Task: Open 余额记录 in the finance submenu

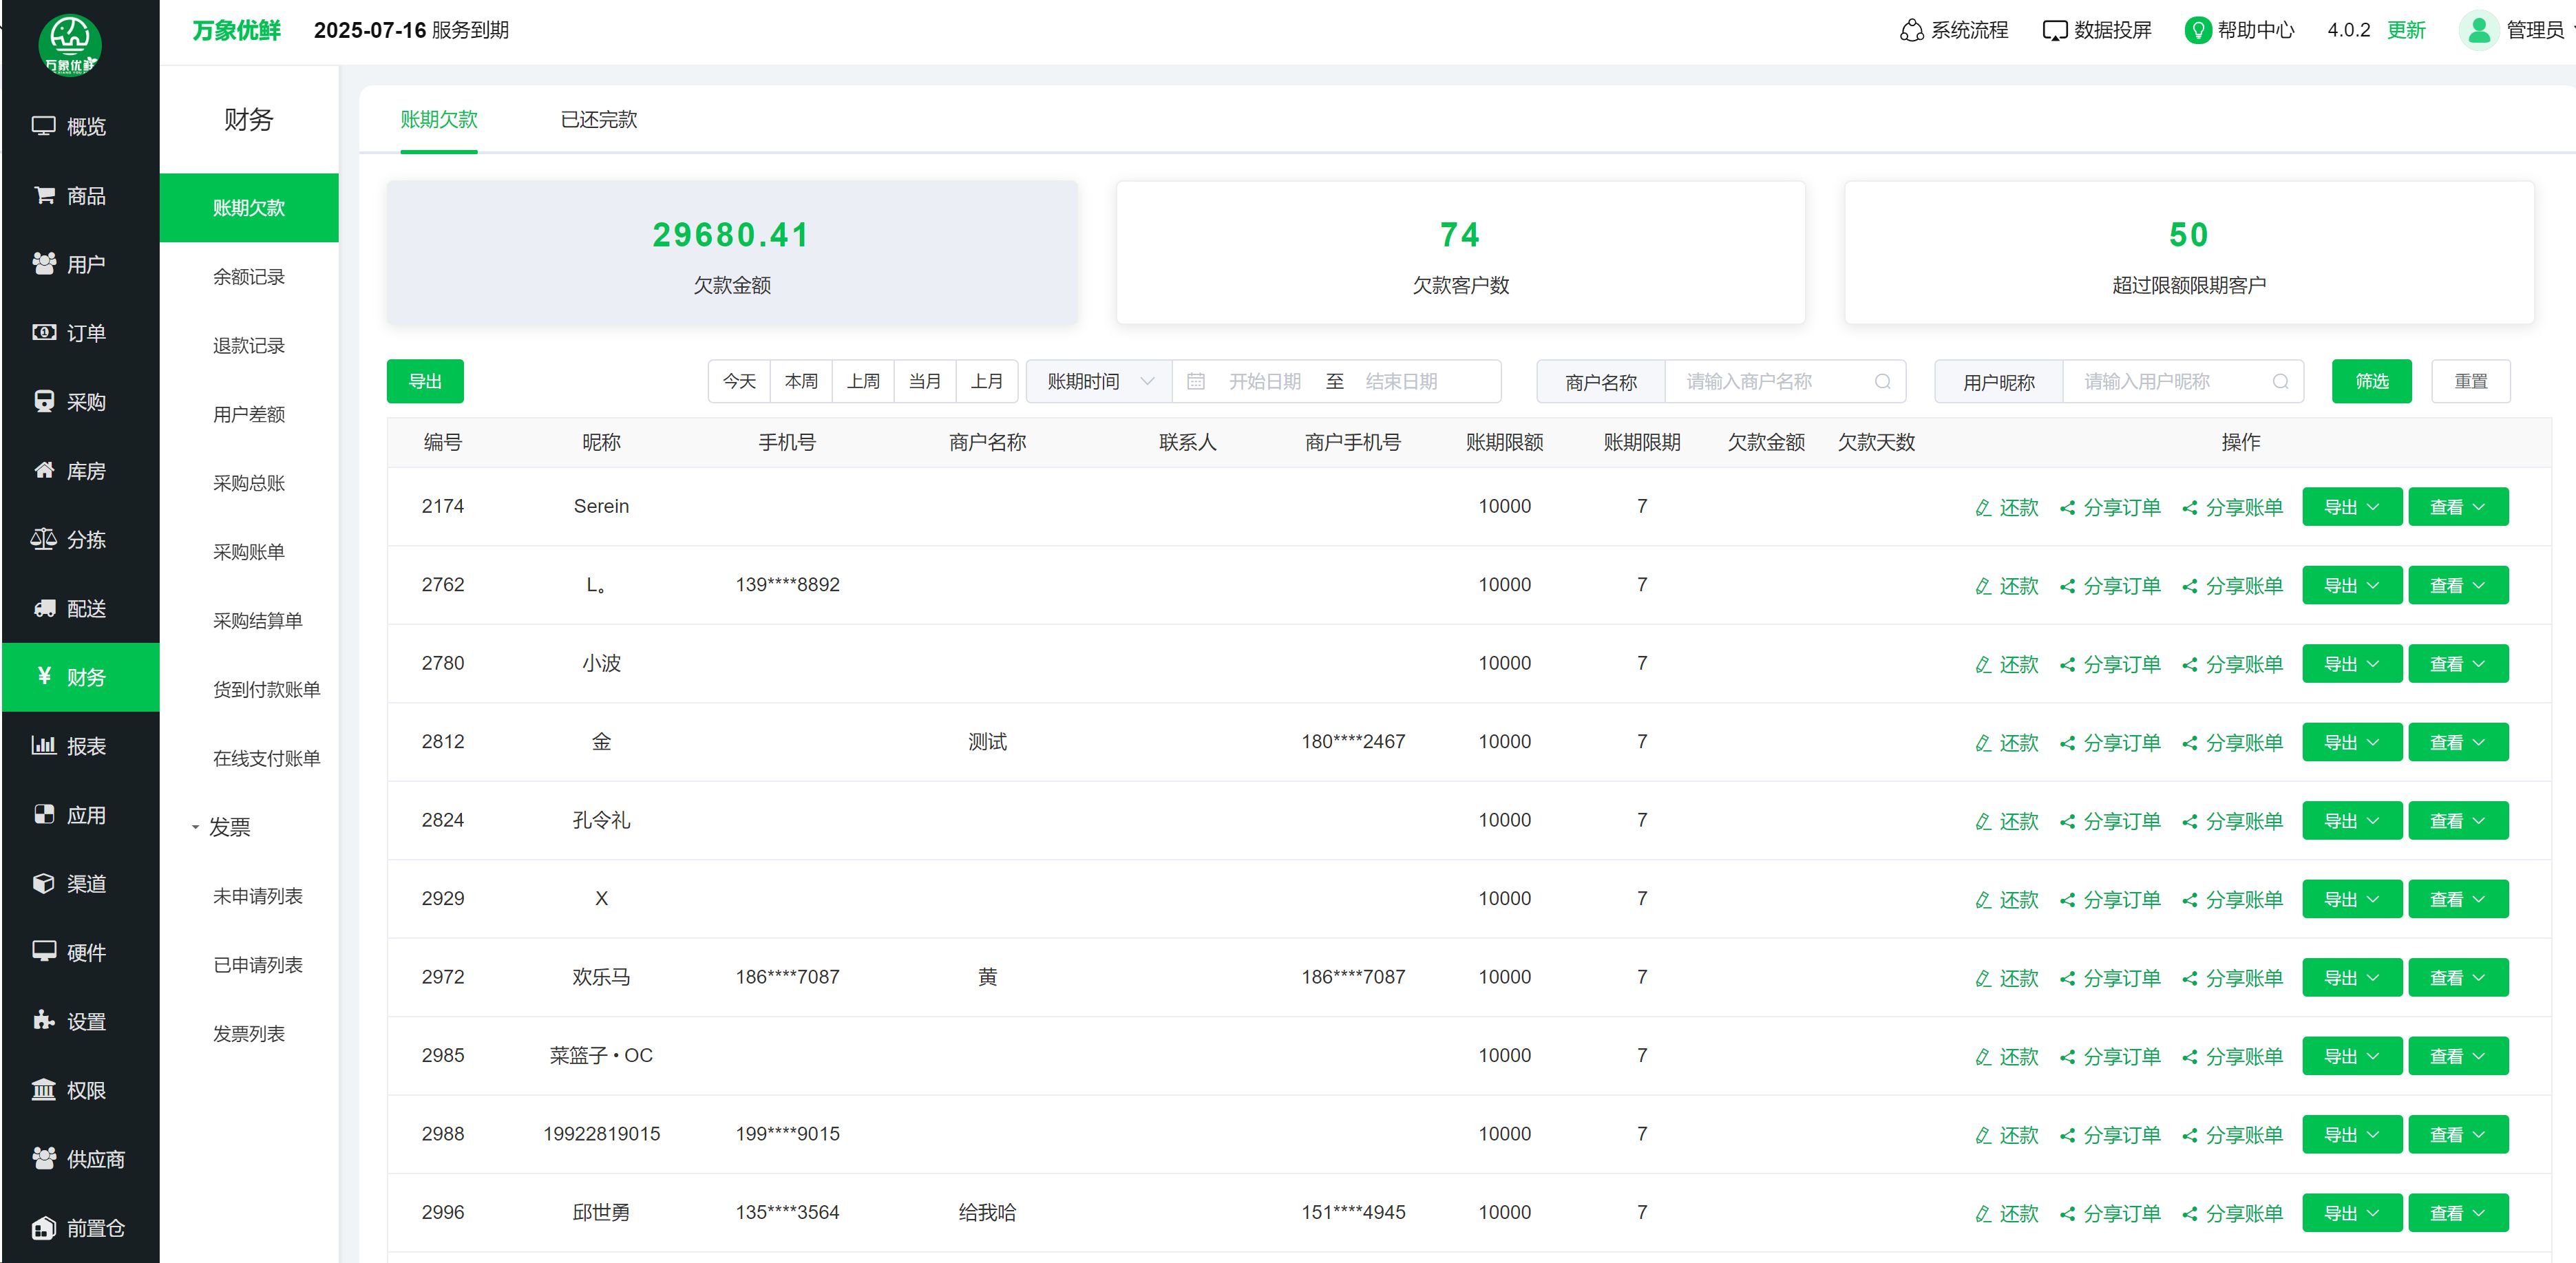Action: pyautogui.click(x=249, y=277)
